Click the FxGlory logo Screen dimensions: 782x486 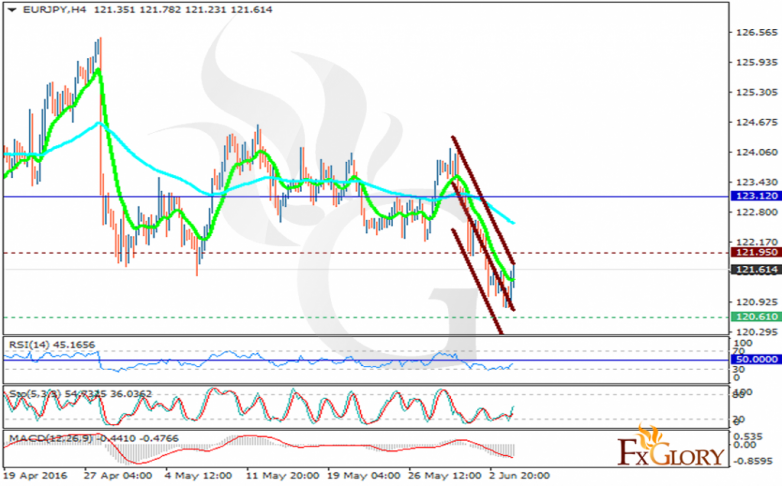coord(671,446)
